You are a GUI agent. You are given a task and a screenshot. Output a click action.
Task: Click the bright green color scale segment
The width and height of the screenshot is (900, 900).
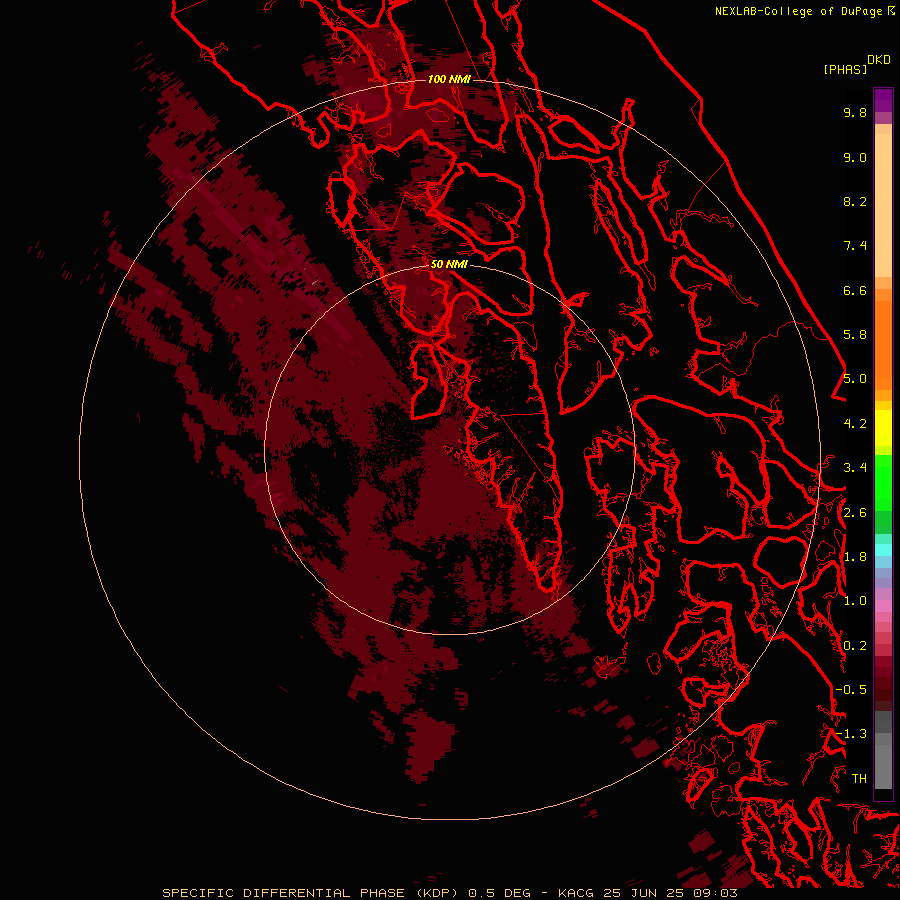pos(883,482)
